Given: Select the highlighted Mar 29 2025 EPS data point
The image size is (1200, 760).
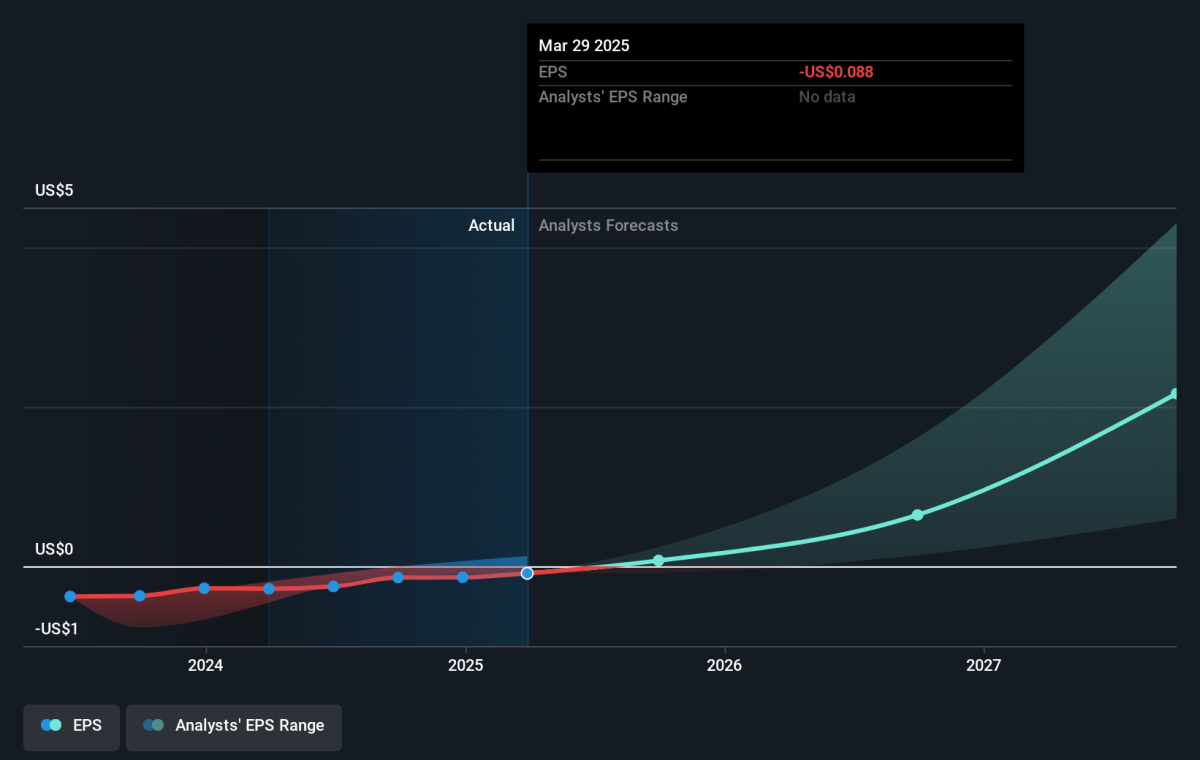Looking at the screenshot, I should pyautogui.click(x=527, y=573).
